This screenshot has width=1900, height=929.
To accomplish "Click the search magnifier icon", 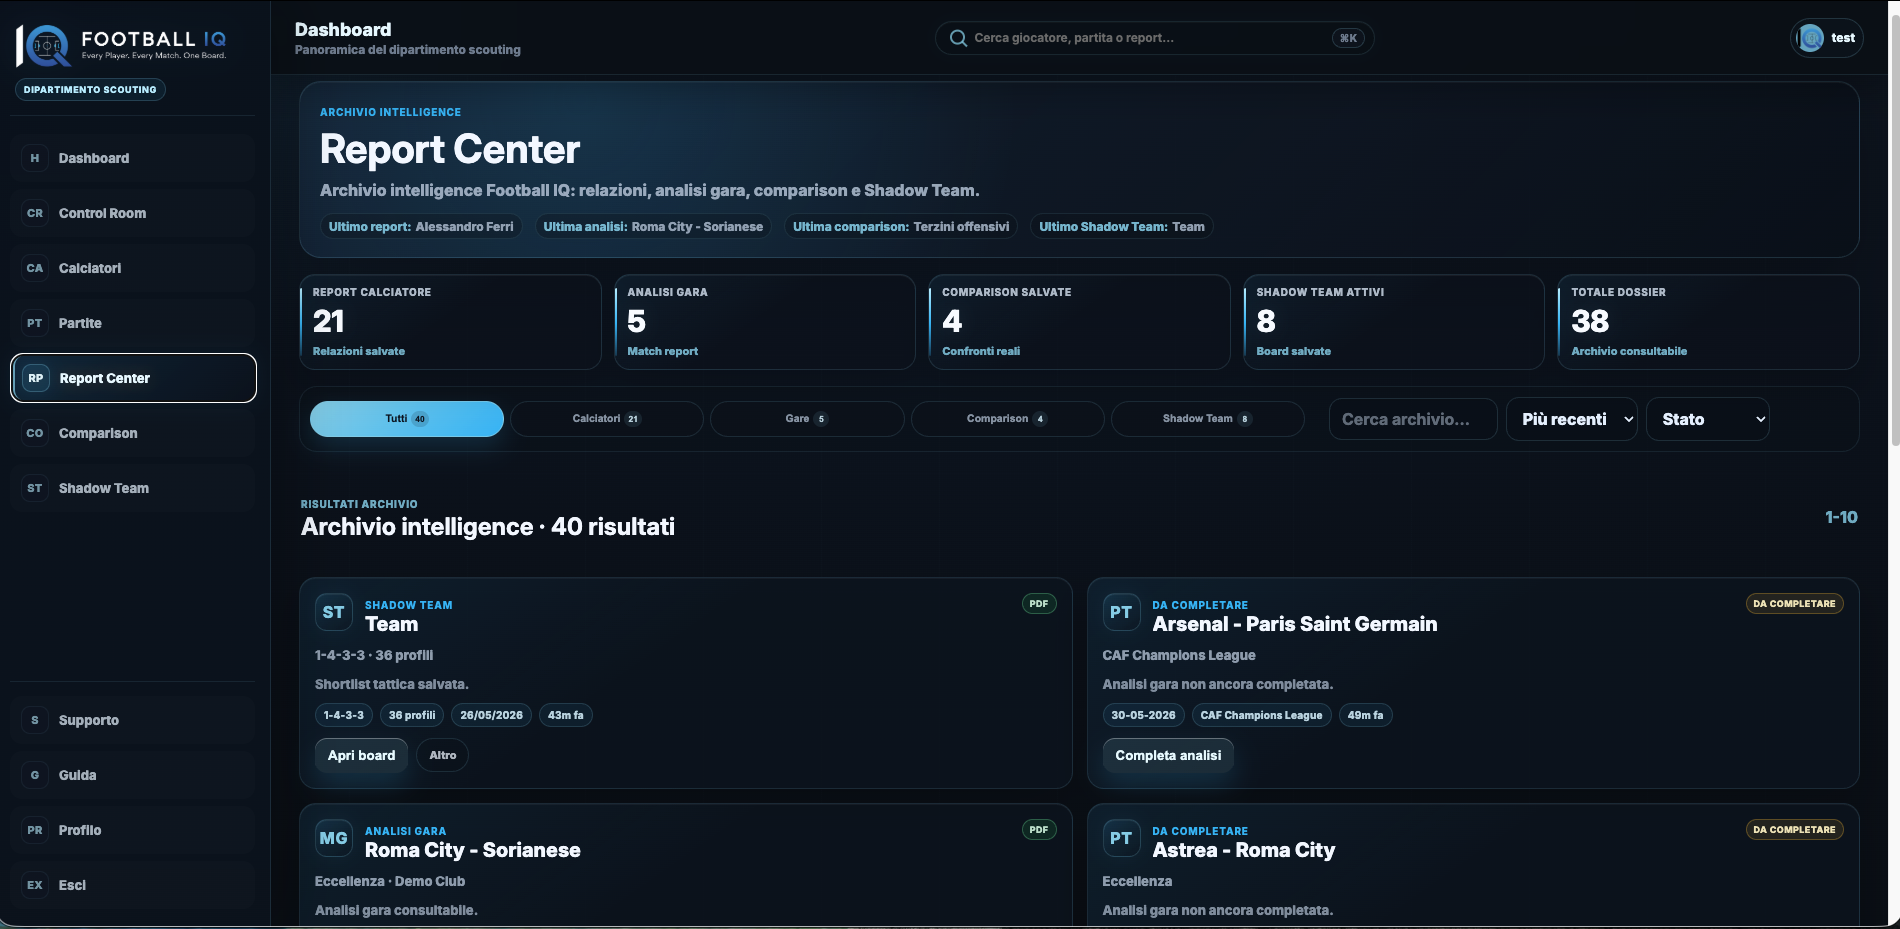I will click(958, 38).
